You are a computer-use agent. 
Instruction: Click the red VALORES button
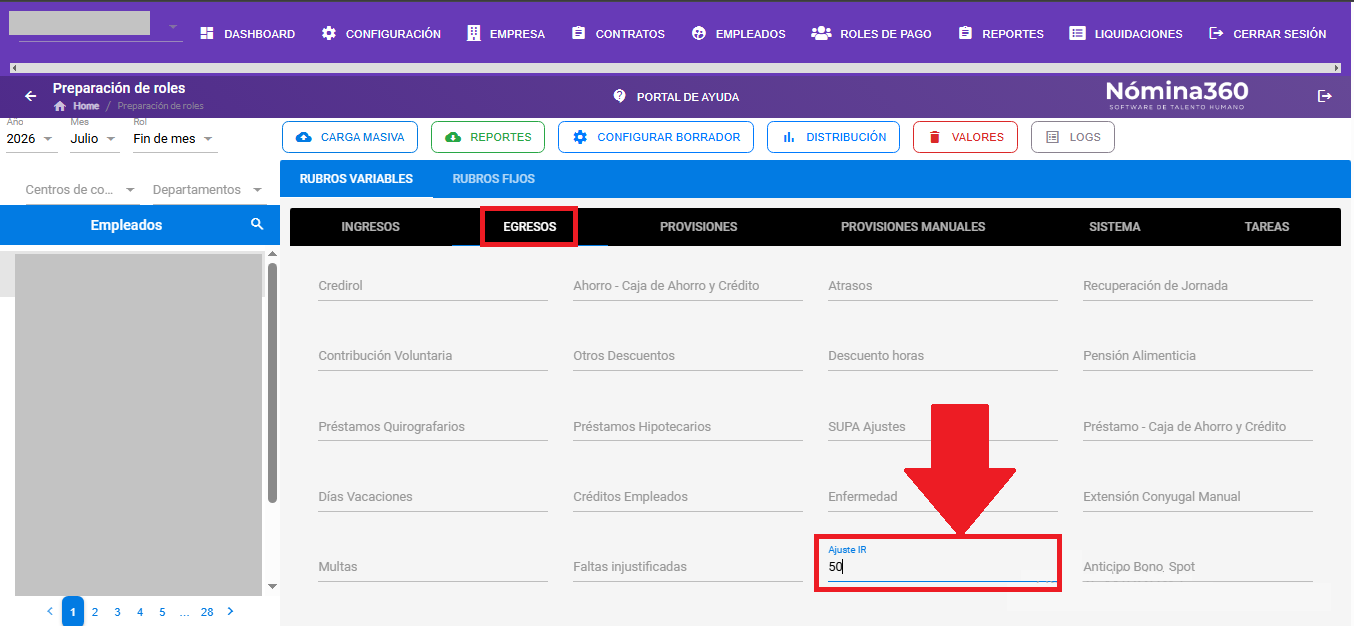pyautogui.click(x=965, y=137)
